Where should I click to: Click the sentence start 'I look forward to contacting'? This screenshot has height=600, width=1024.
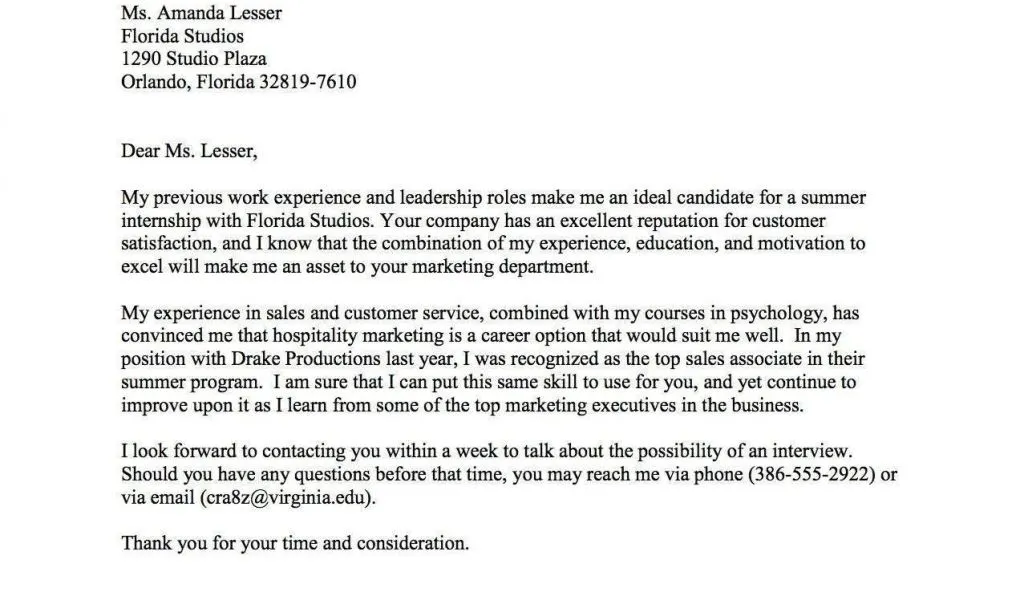pos(229,451)
